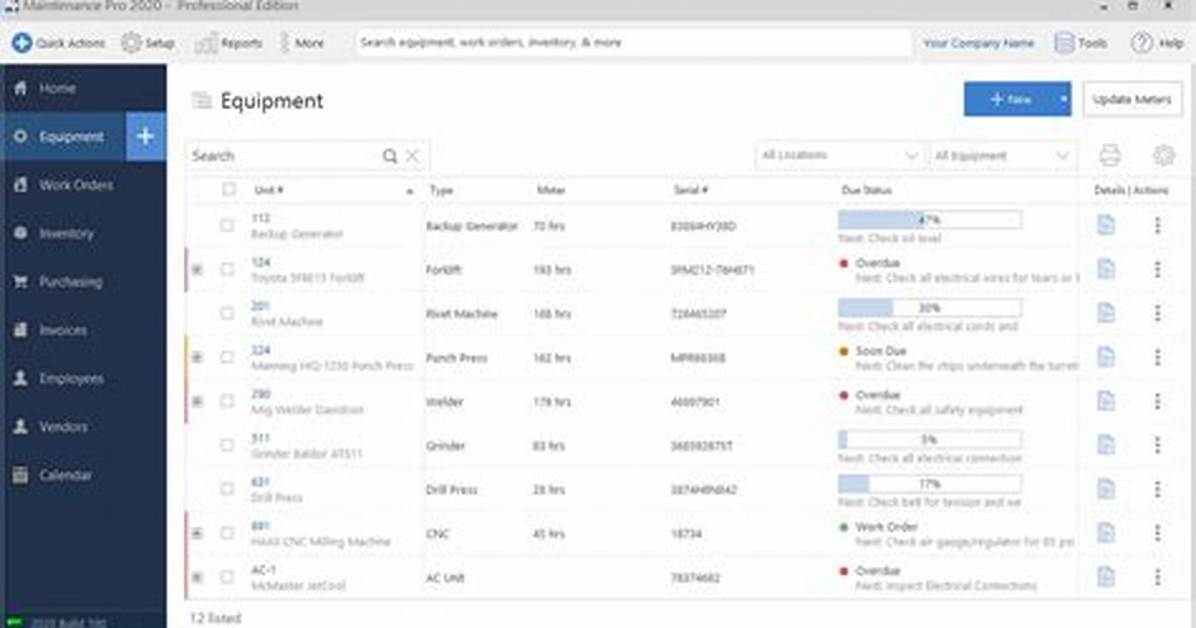Viewport: 1196px width, 628px height.
Task: Expand the row for unit AC-1
Action: click(198, 578)
